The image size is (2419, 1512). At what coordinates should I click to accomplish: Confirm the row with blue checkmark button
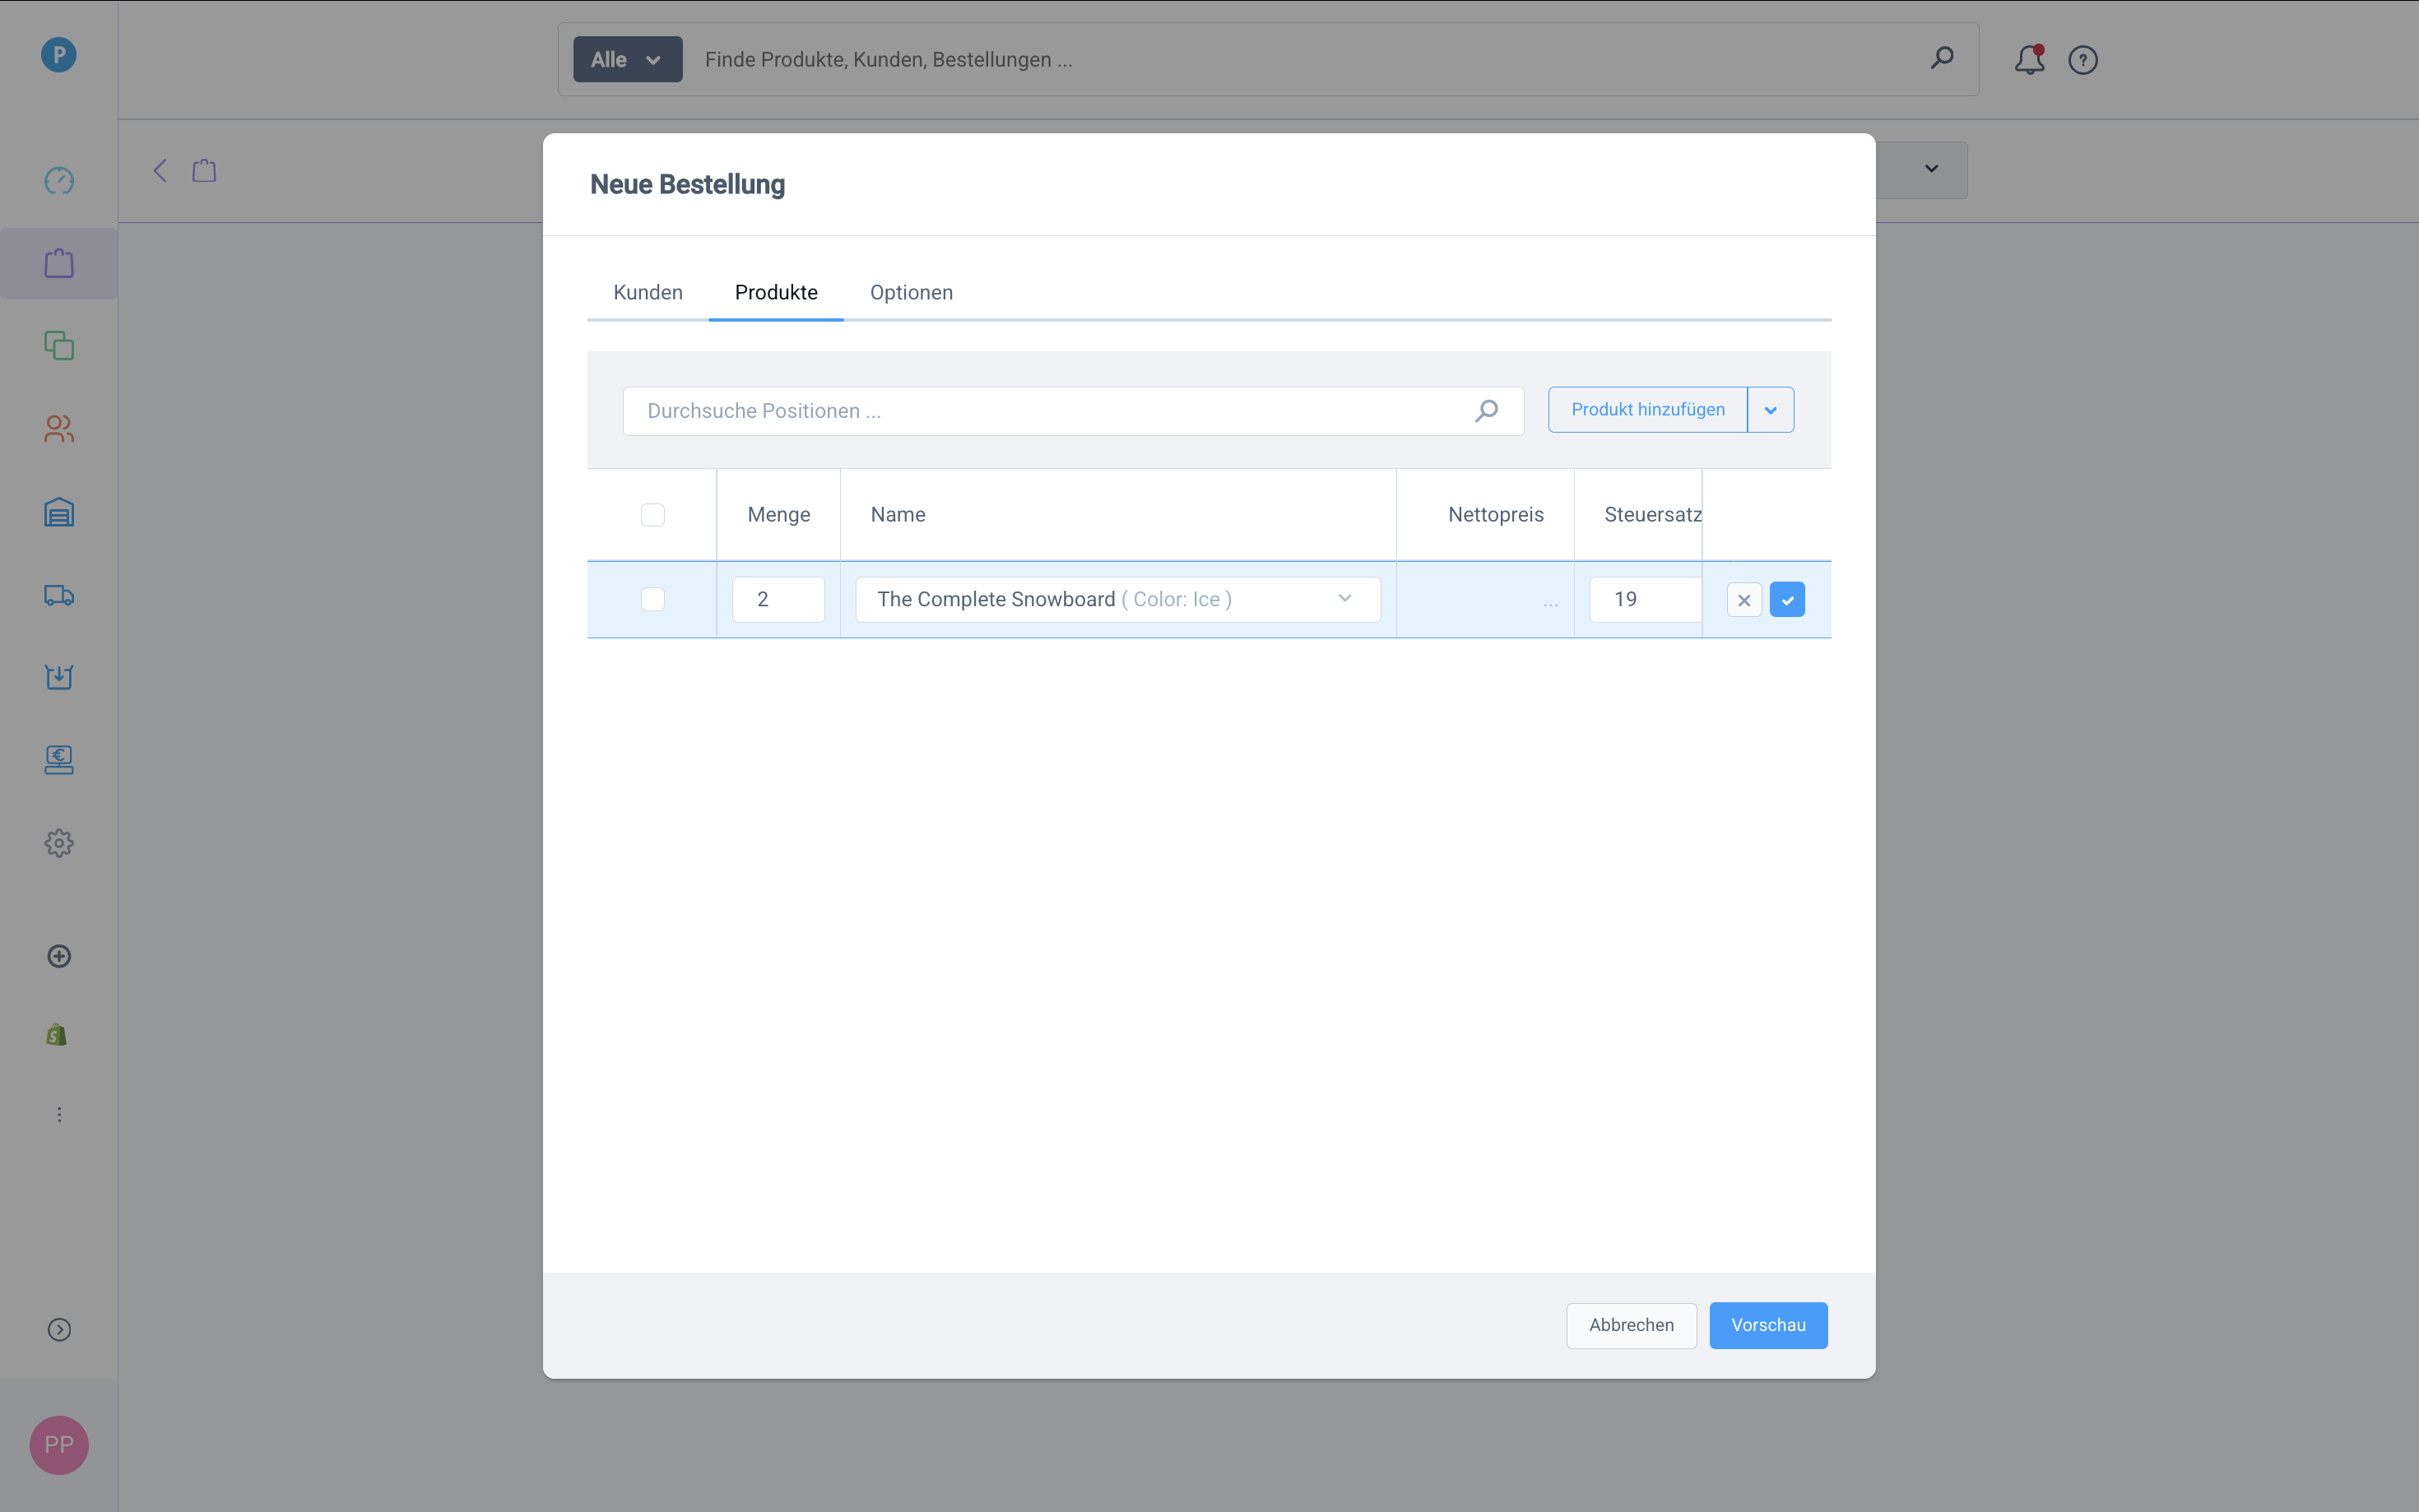tap(1786, 600)
